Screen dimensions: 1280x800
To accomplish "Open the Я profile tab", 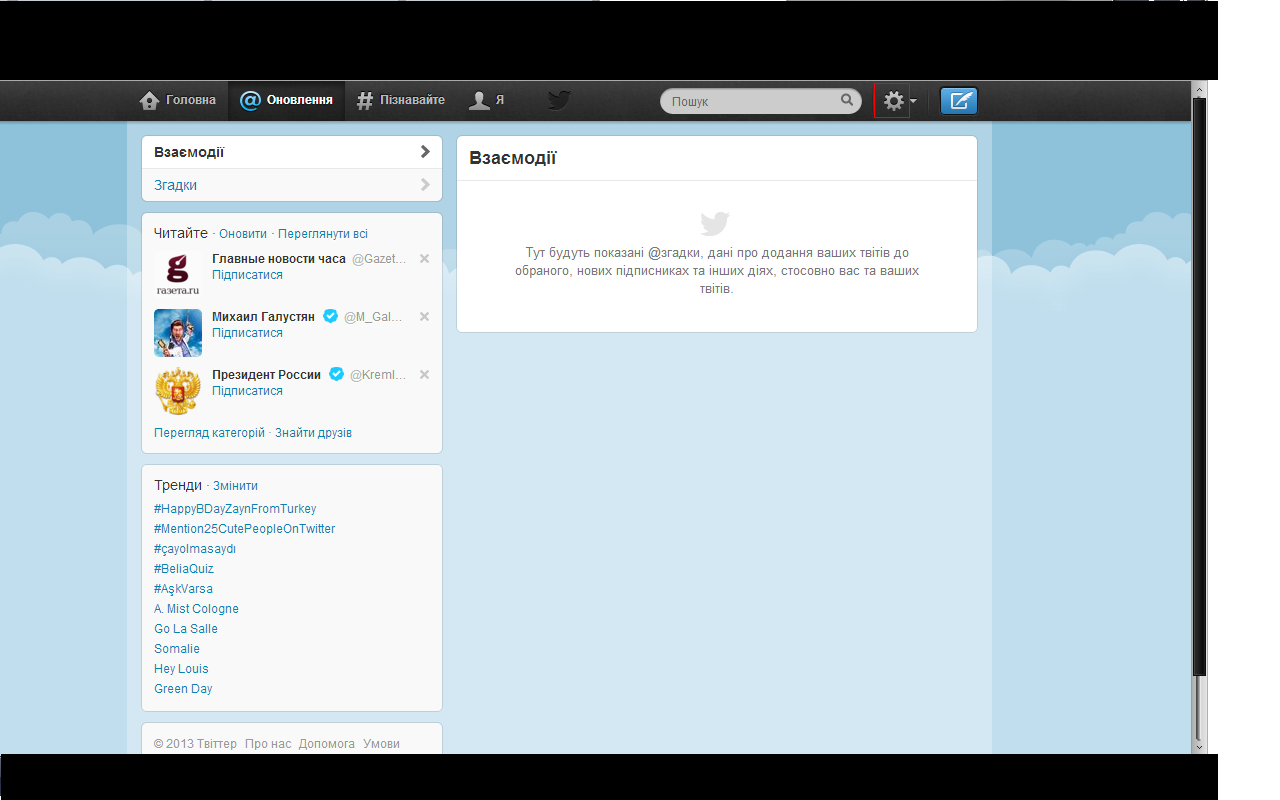I will point(487,100).
